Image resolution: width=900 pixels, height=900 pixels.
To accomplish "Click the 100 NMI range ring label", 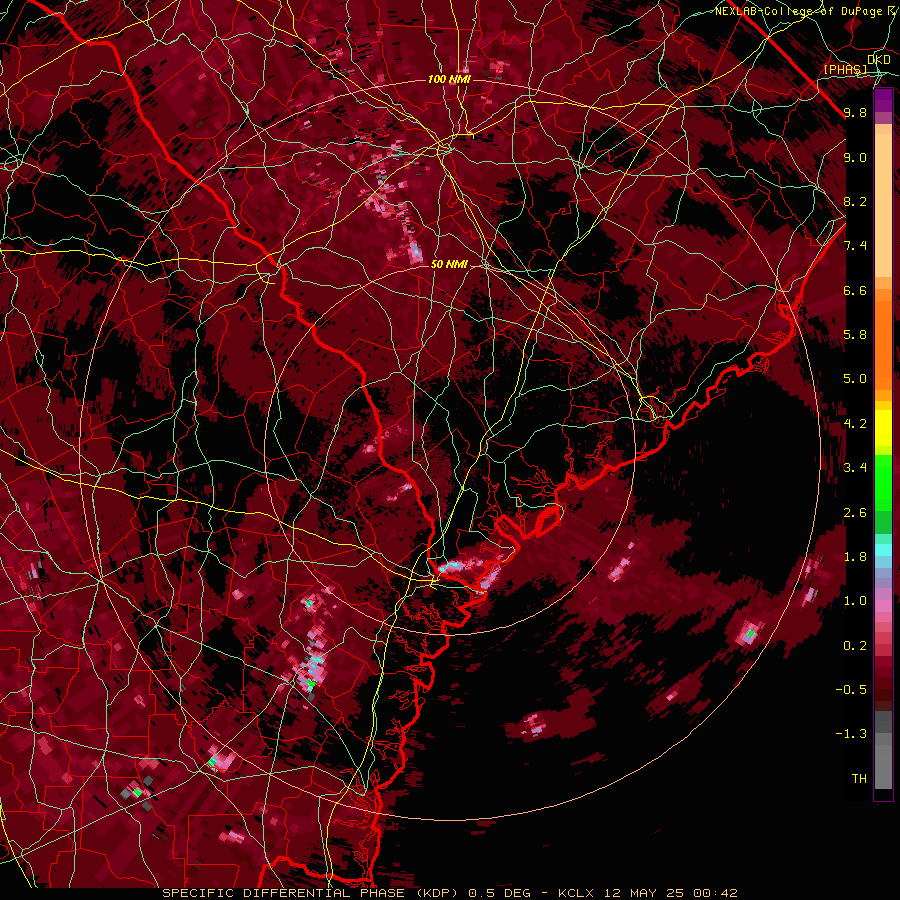I will click(x=449, y=79).
